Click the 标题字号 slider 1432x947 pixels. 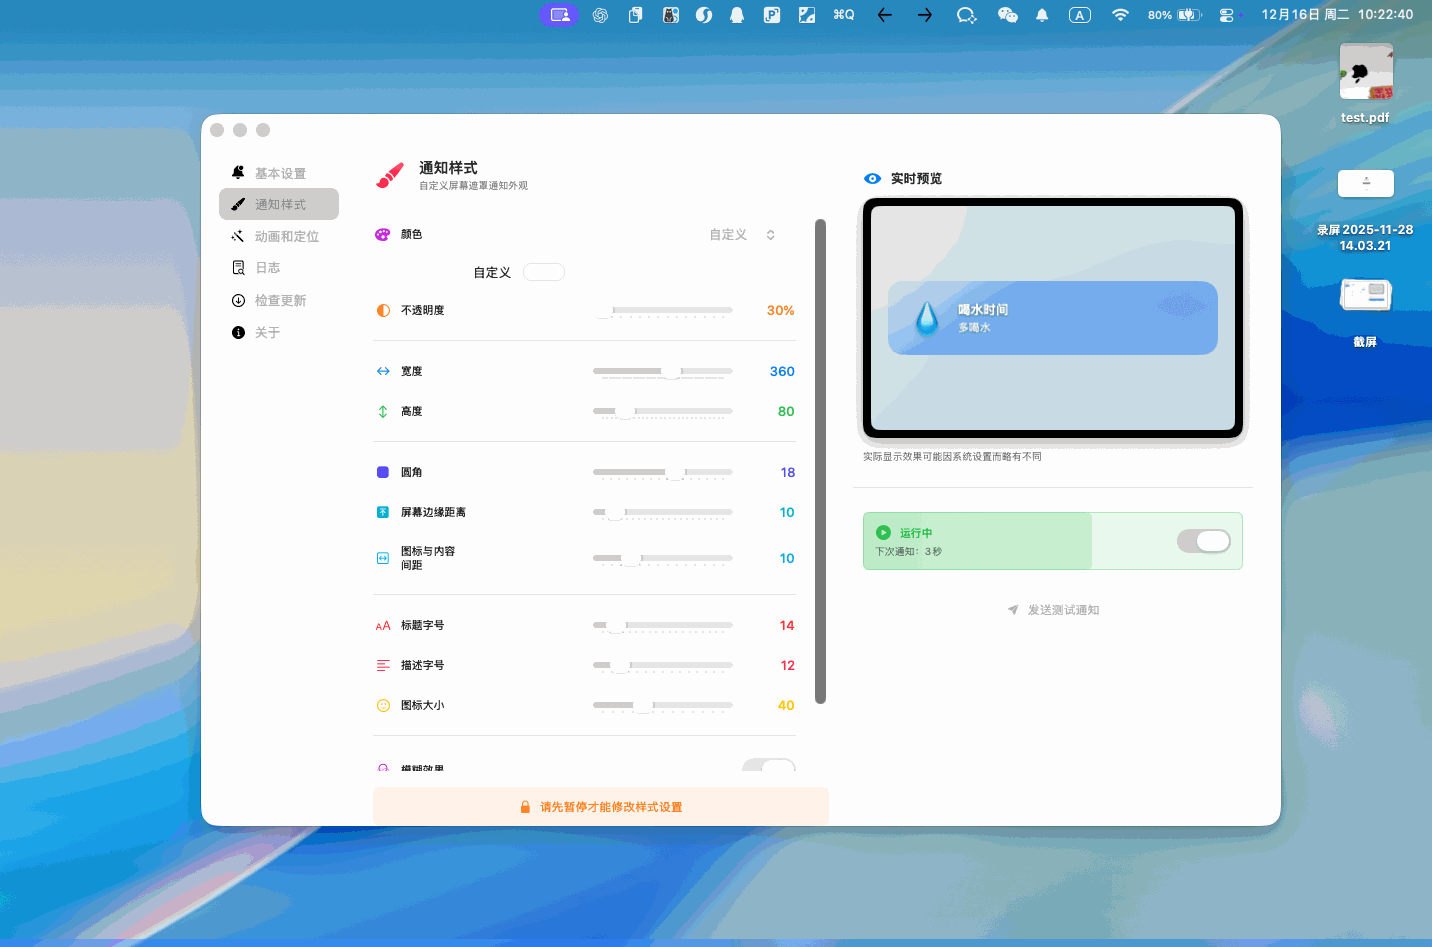[663, 625]
